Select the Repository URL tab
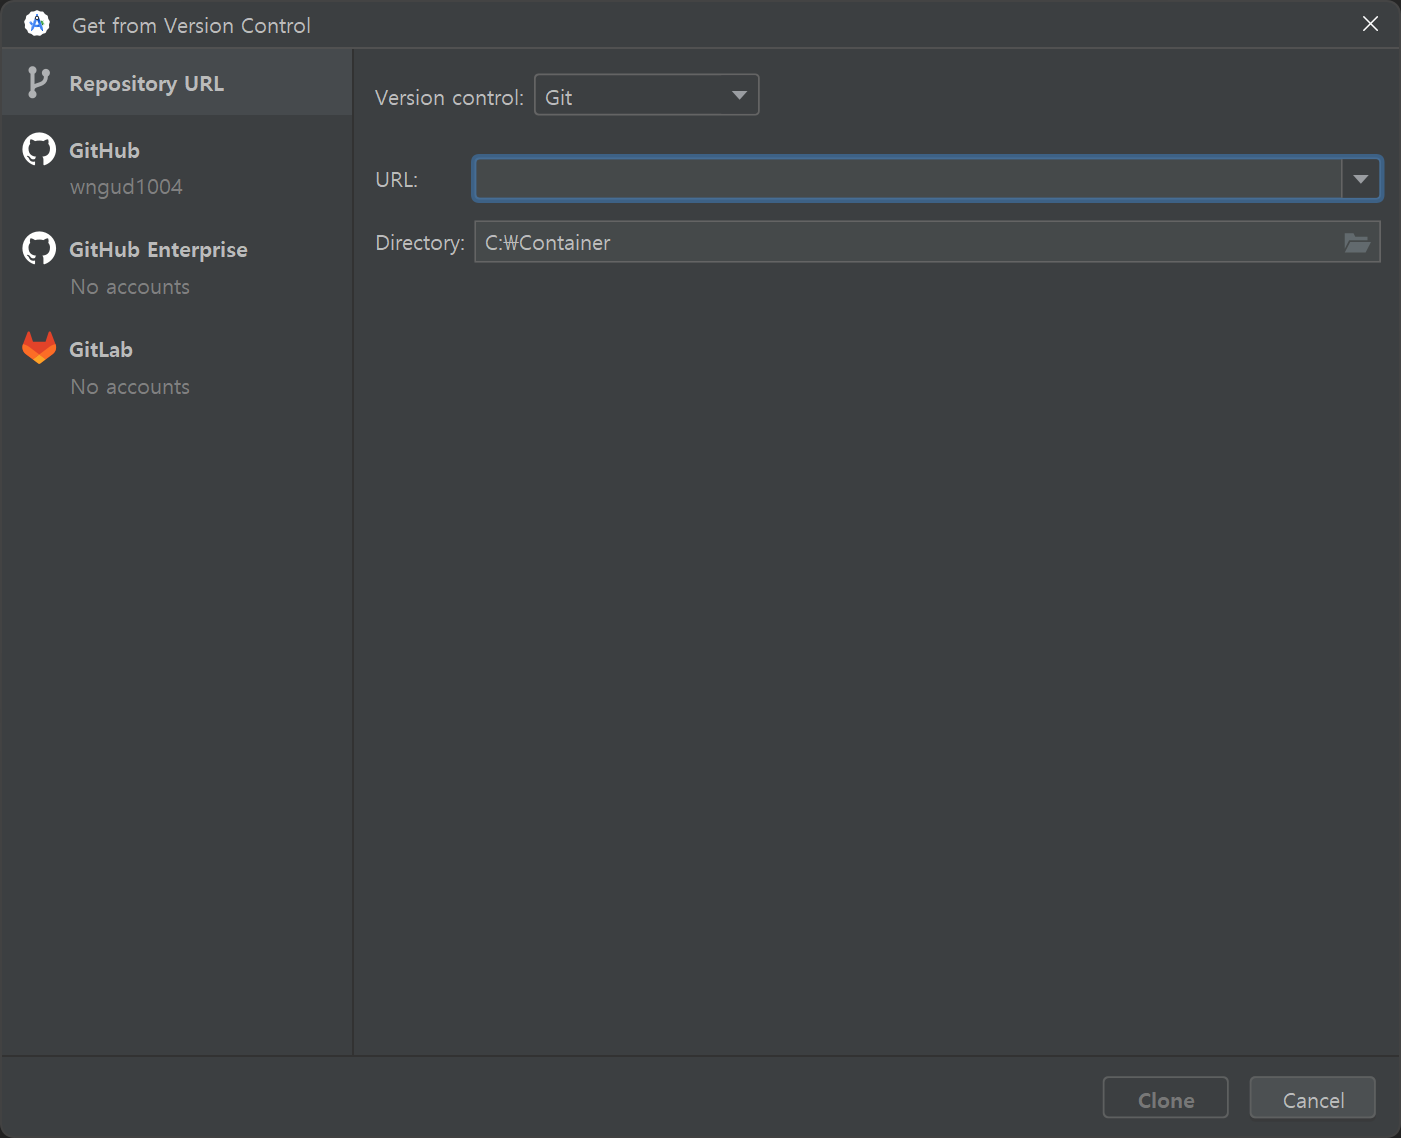Screen dimensions: 1401x1138 176,82
